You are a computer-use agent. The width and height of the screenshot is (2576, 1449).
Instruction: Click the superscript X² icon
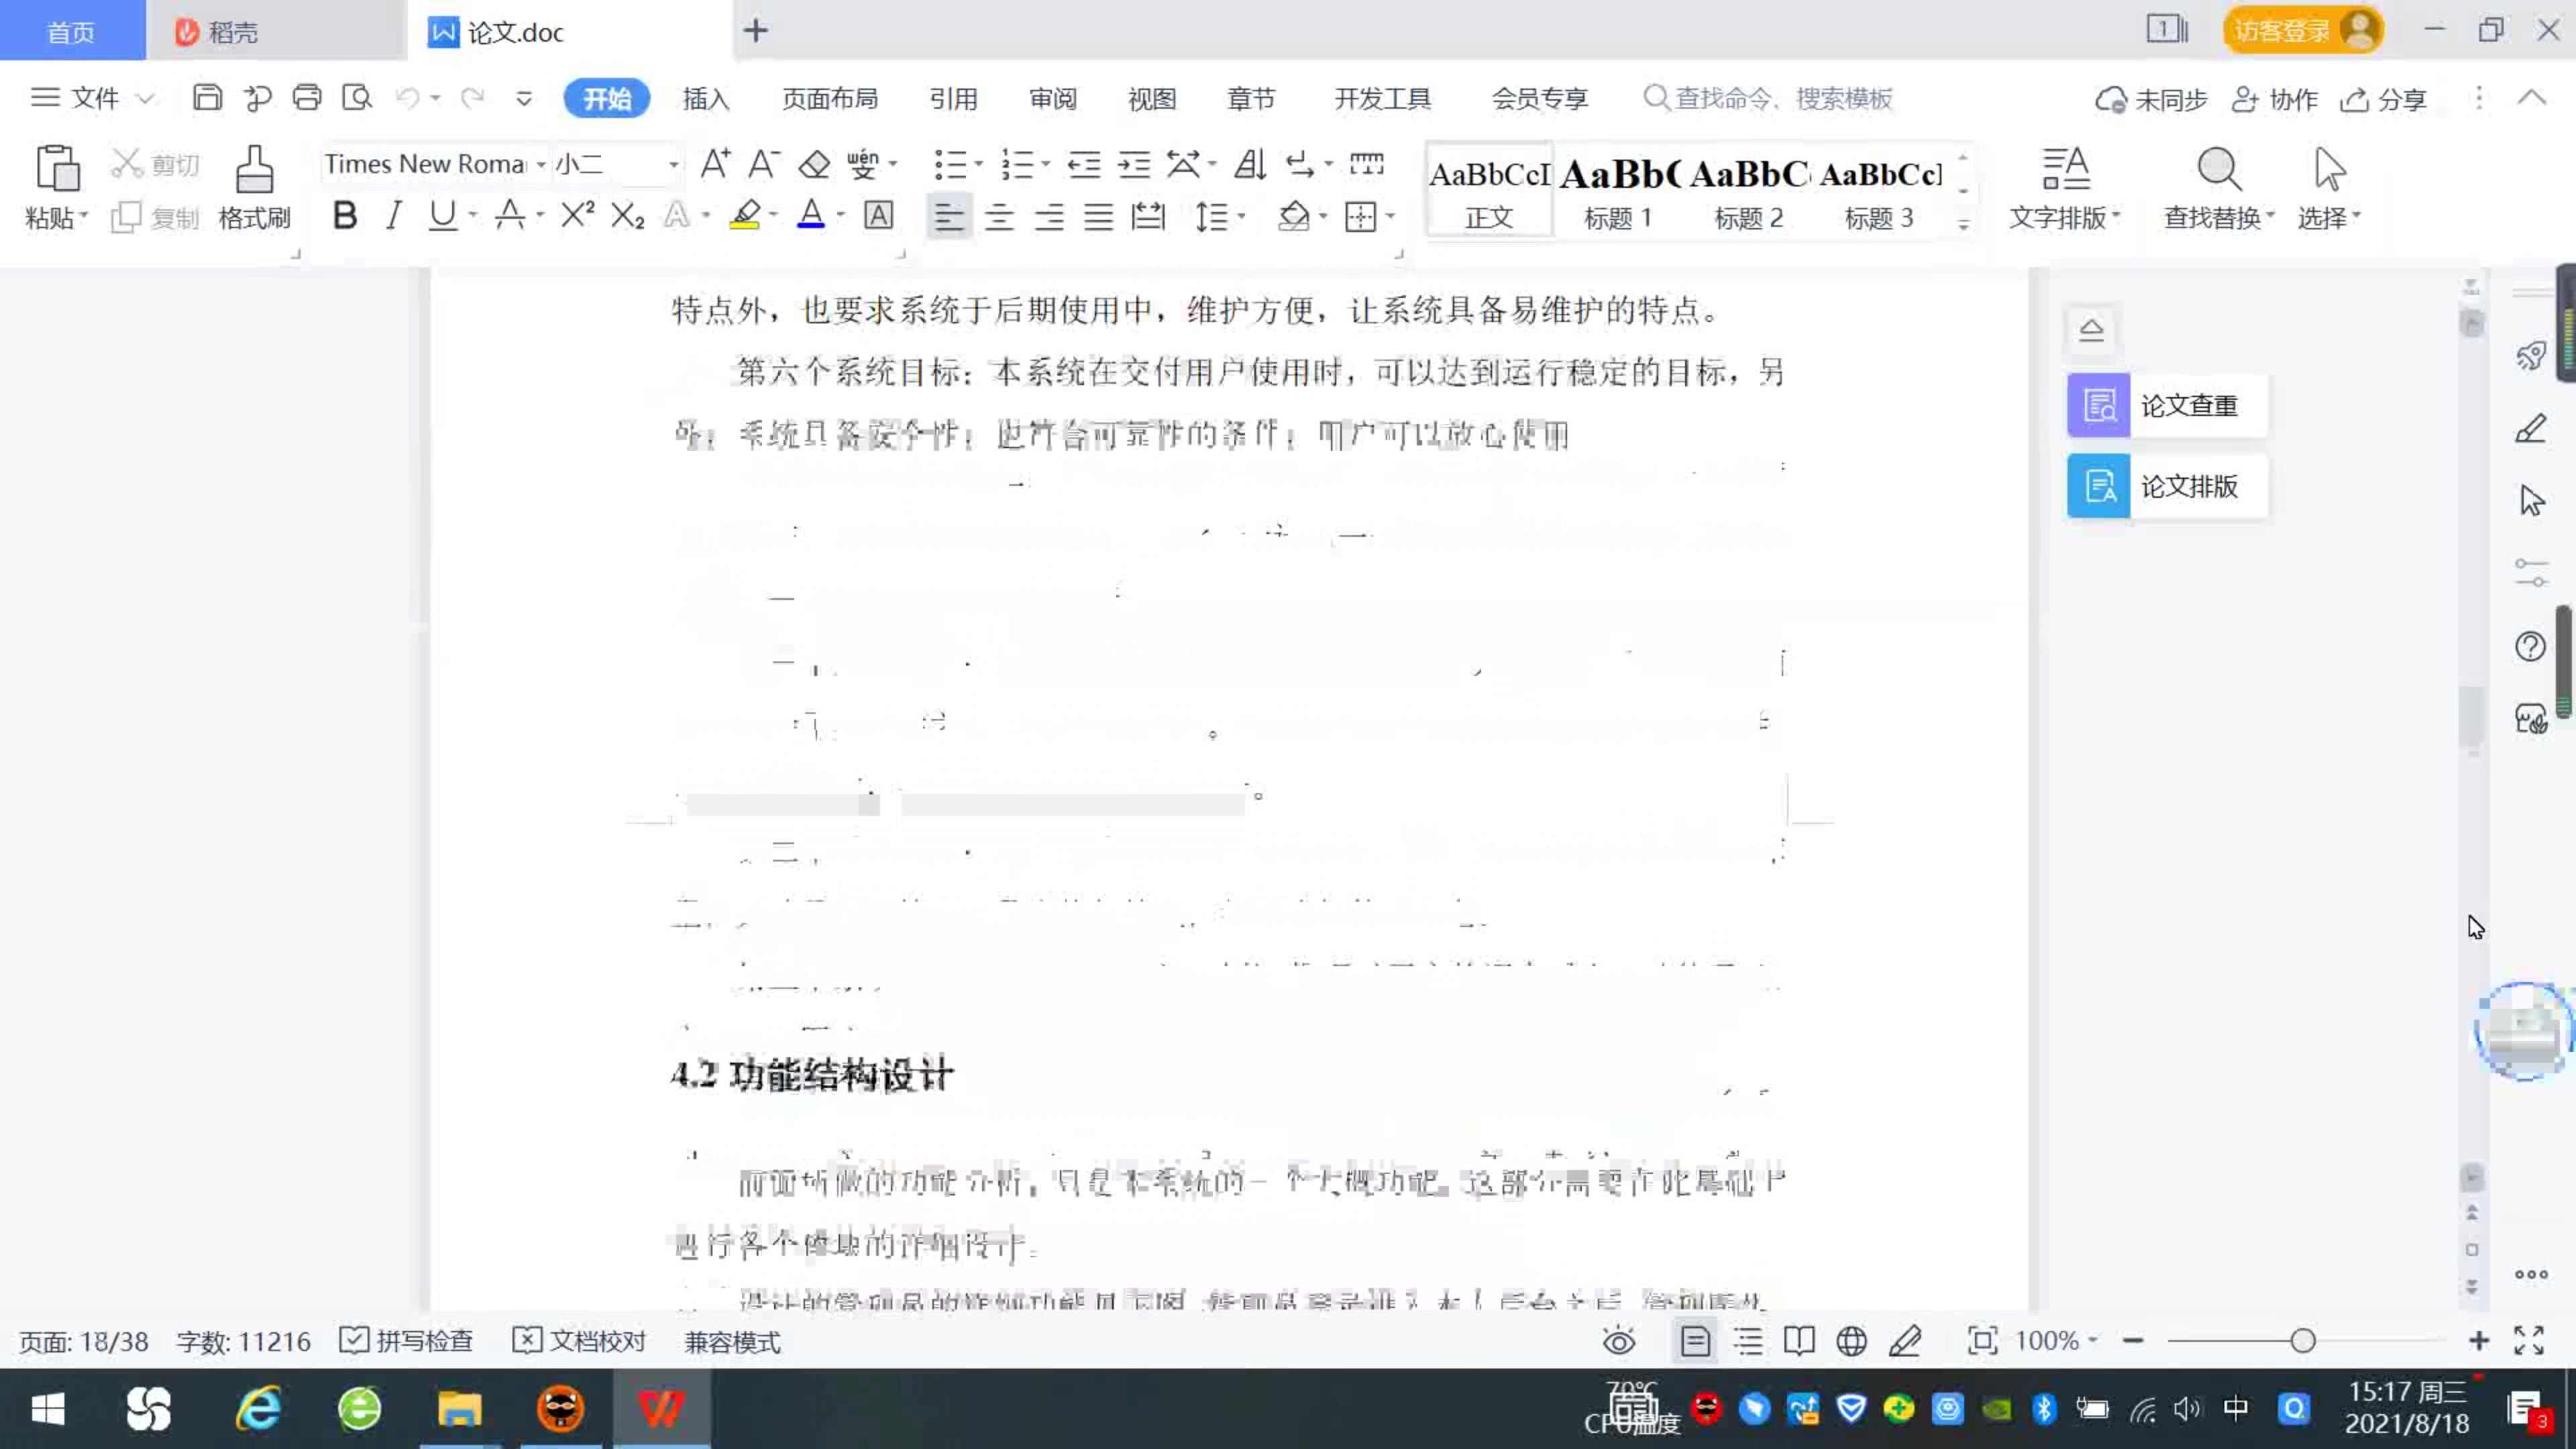577,216
